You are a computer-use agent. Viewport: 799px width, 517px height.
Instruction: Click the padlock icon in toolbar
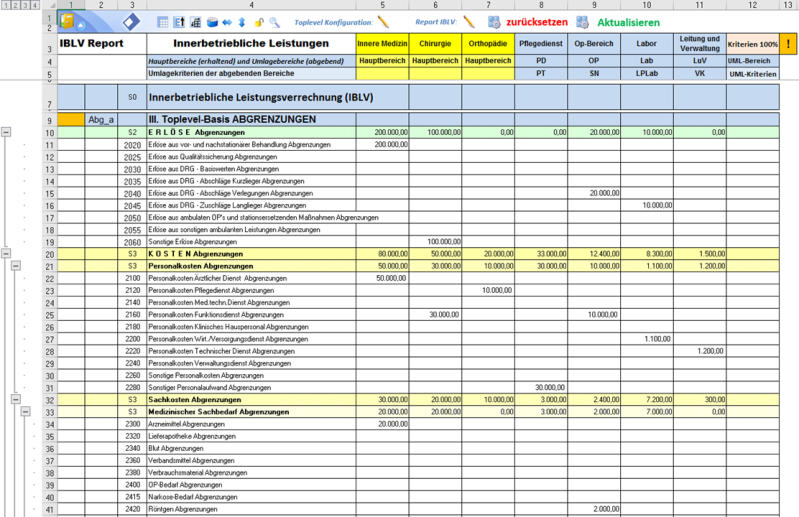260,21
